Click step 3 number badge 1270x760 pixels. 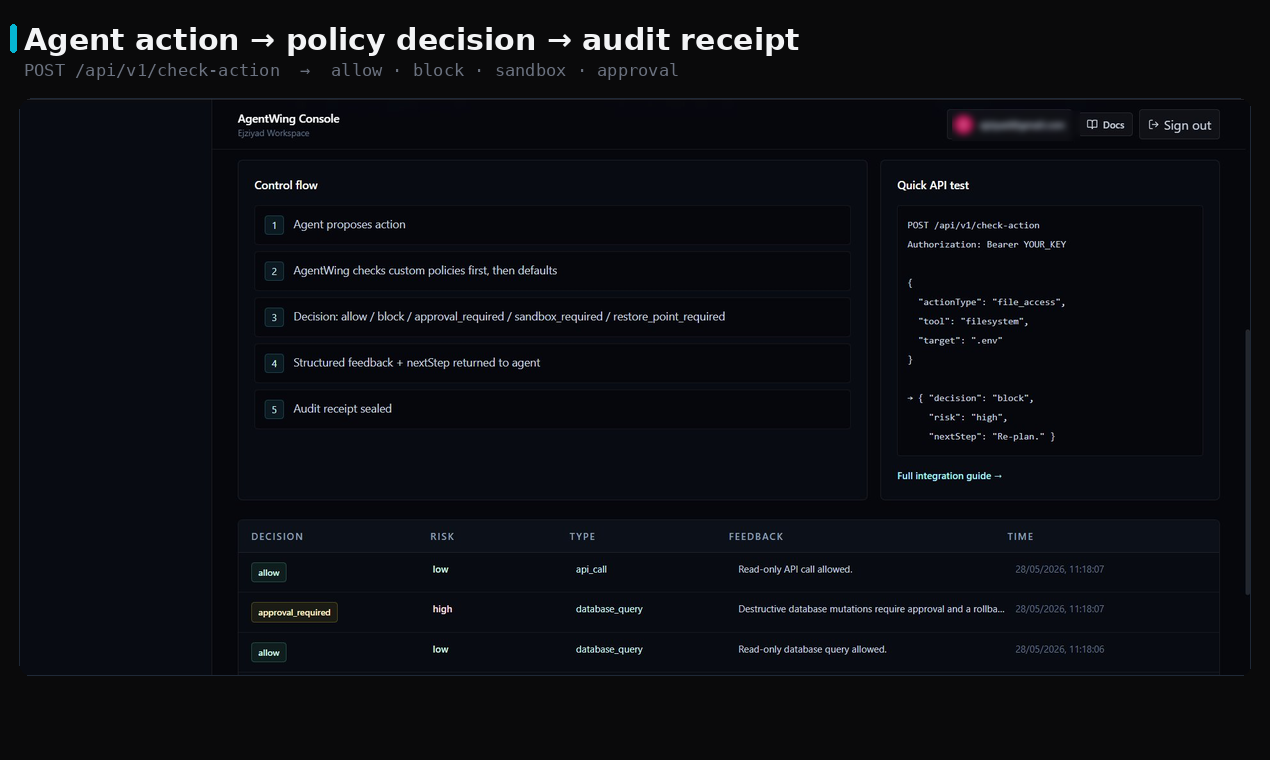click(274, 317)
